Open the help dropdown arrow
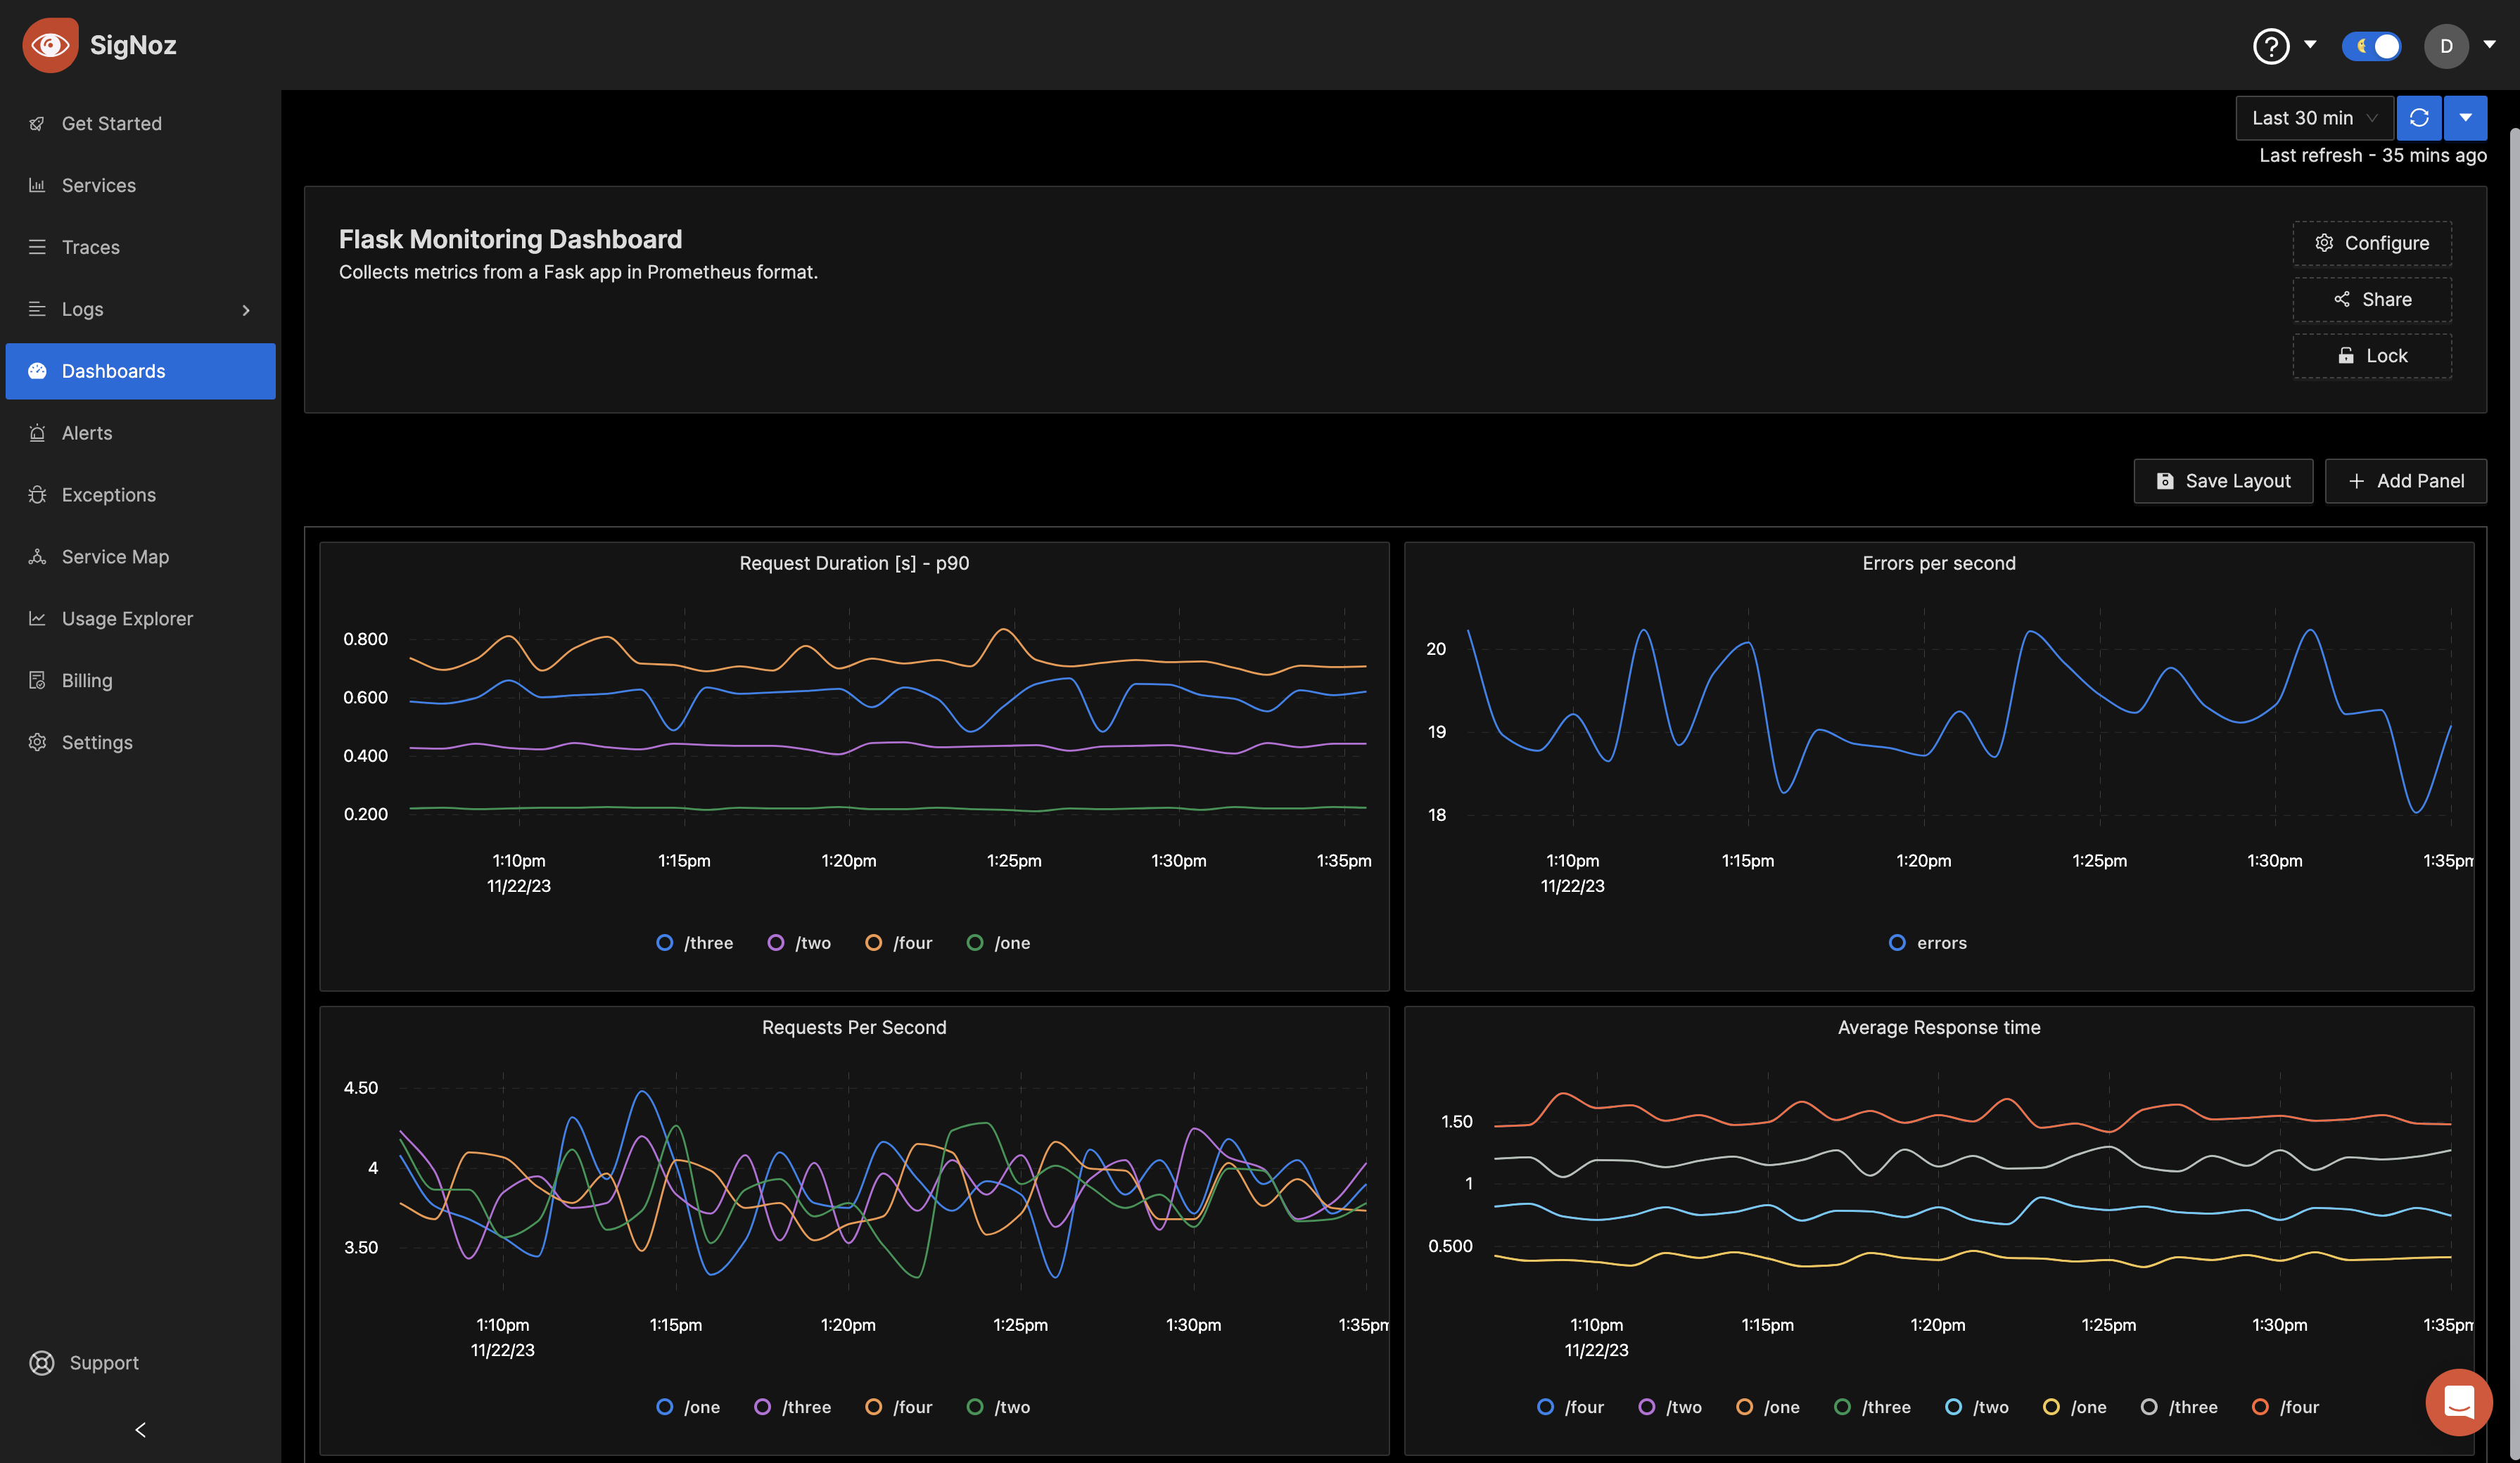 (2310, 45)
